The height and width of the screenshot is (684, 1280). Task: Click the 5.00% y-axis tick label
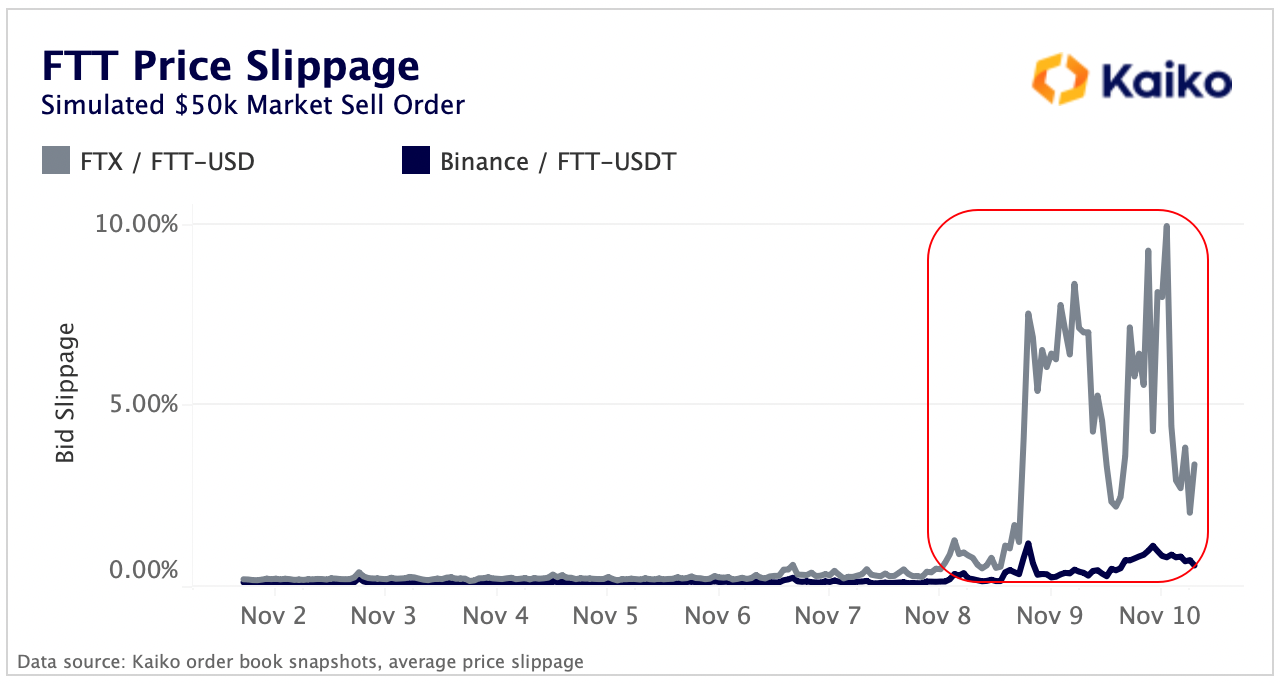tap(142, 405)
